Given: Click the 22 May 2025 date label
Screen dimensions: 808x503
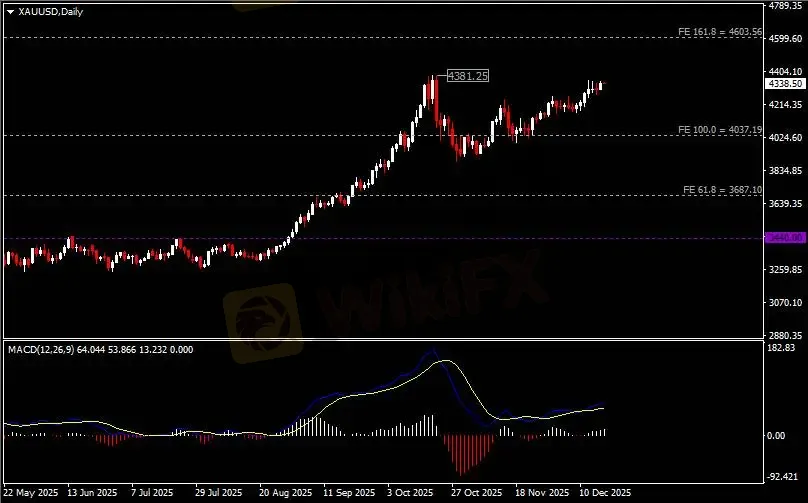Looking at the screenshot, I should 31,493.
